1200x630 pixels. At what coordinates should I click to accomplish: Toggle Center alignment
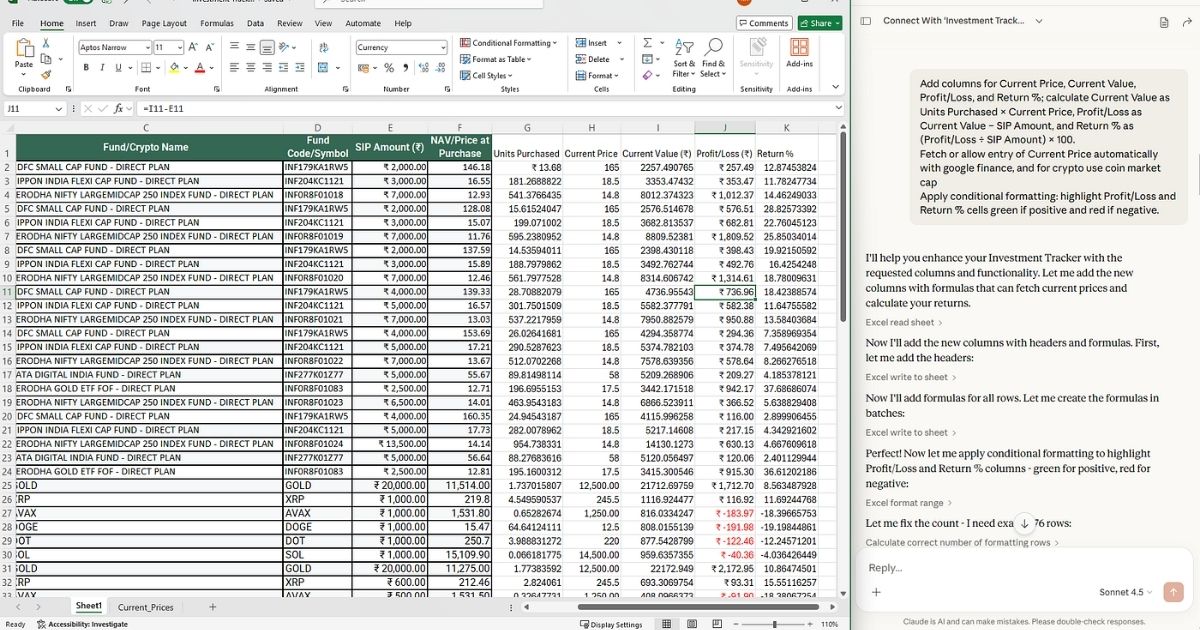click(x=249, y=68)
